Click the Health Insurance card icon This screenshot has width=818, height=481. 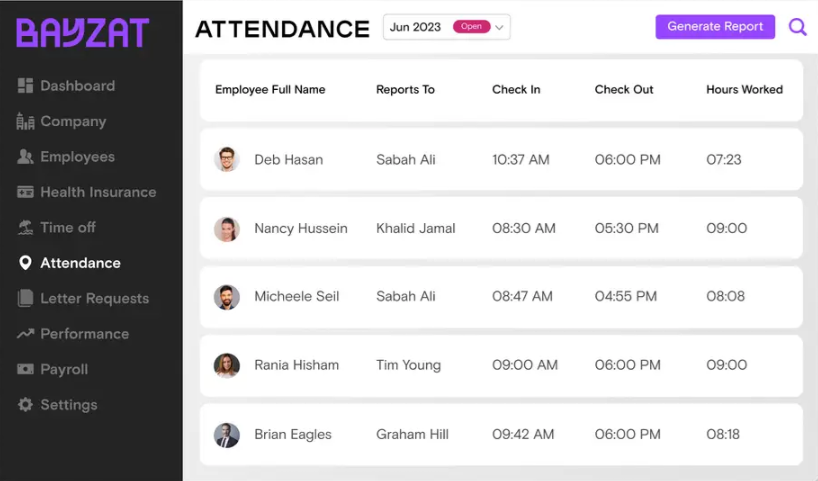coord(25,192)
